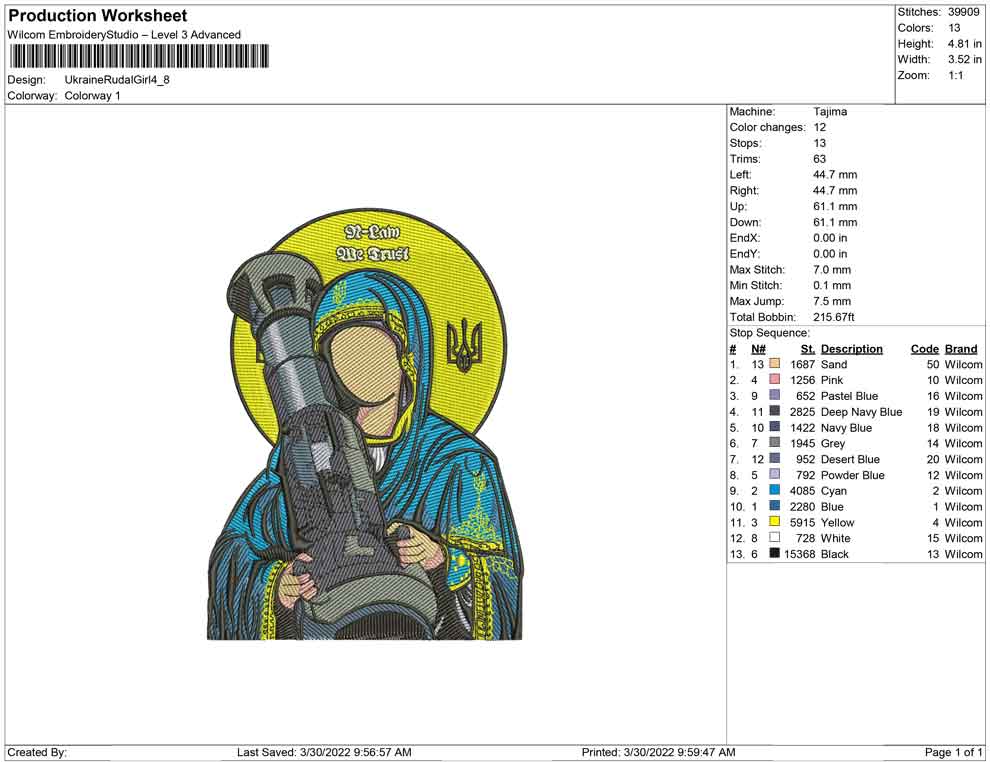Viewport: 990px width, 762px height.
Task: Click stitch count 4085 for Cyan
Action: coord(802,491)
